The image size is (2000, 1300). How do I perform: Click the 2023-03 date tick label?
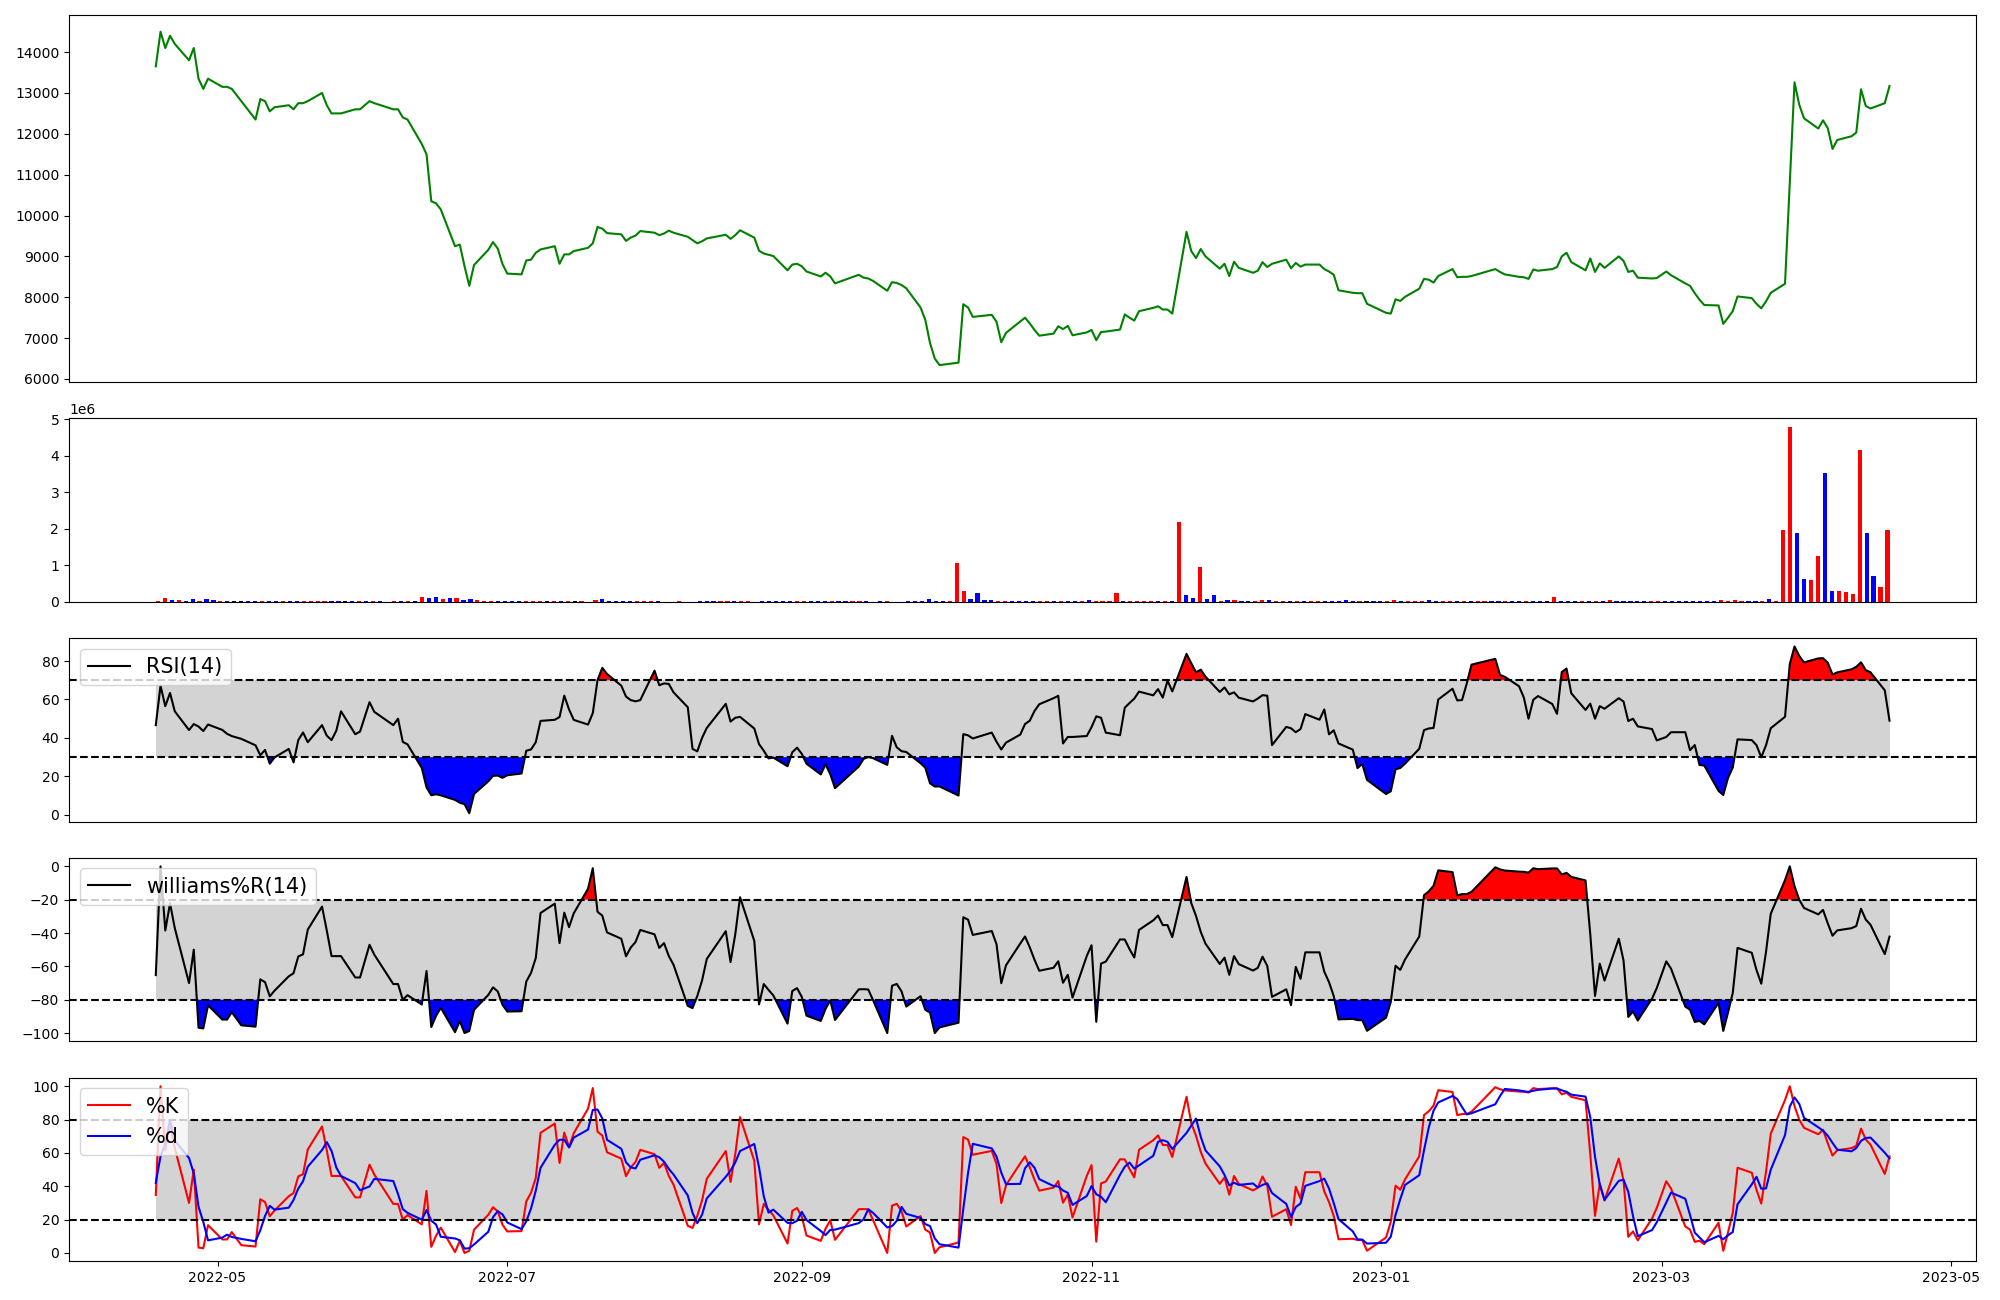[x=1662, y=1277]
